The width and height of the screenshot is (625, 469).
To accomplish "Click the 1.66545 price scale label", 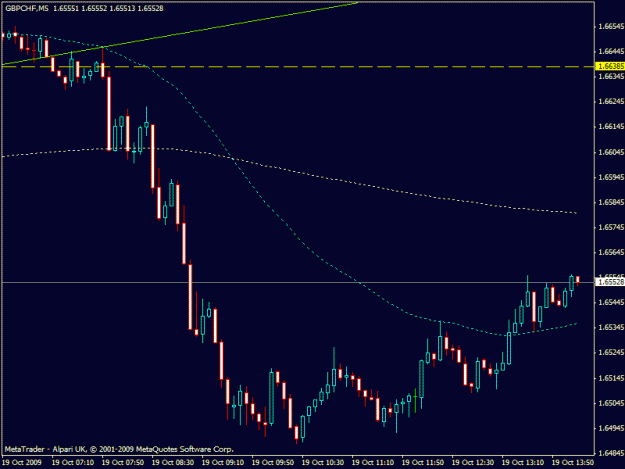I will pos(611,26).
